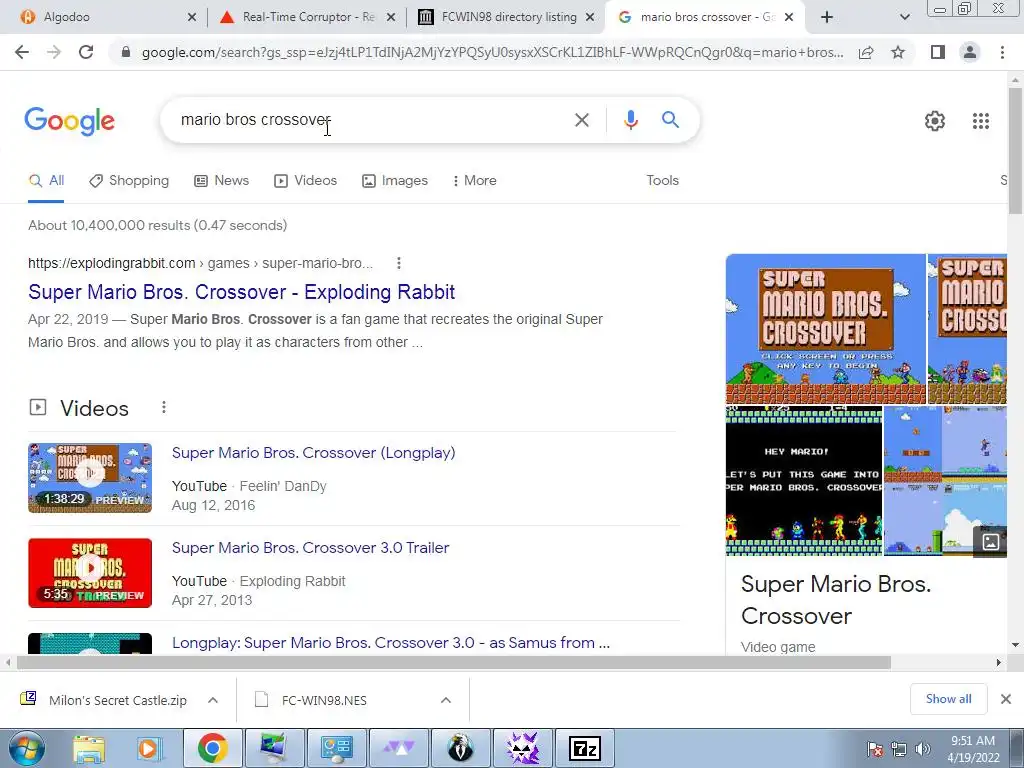Clear the search box text
Viewport: 1024px width, 768px height.
click(581, 120)
